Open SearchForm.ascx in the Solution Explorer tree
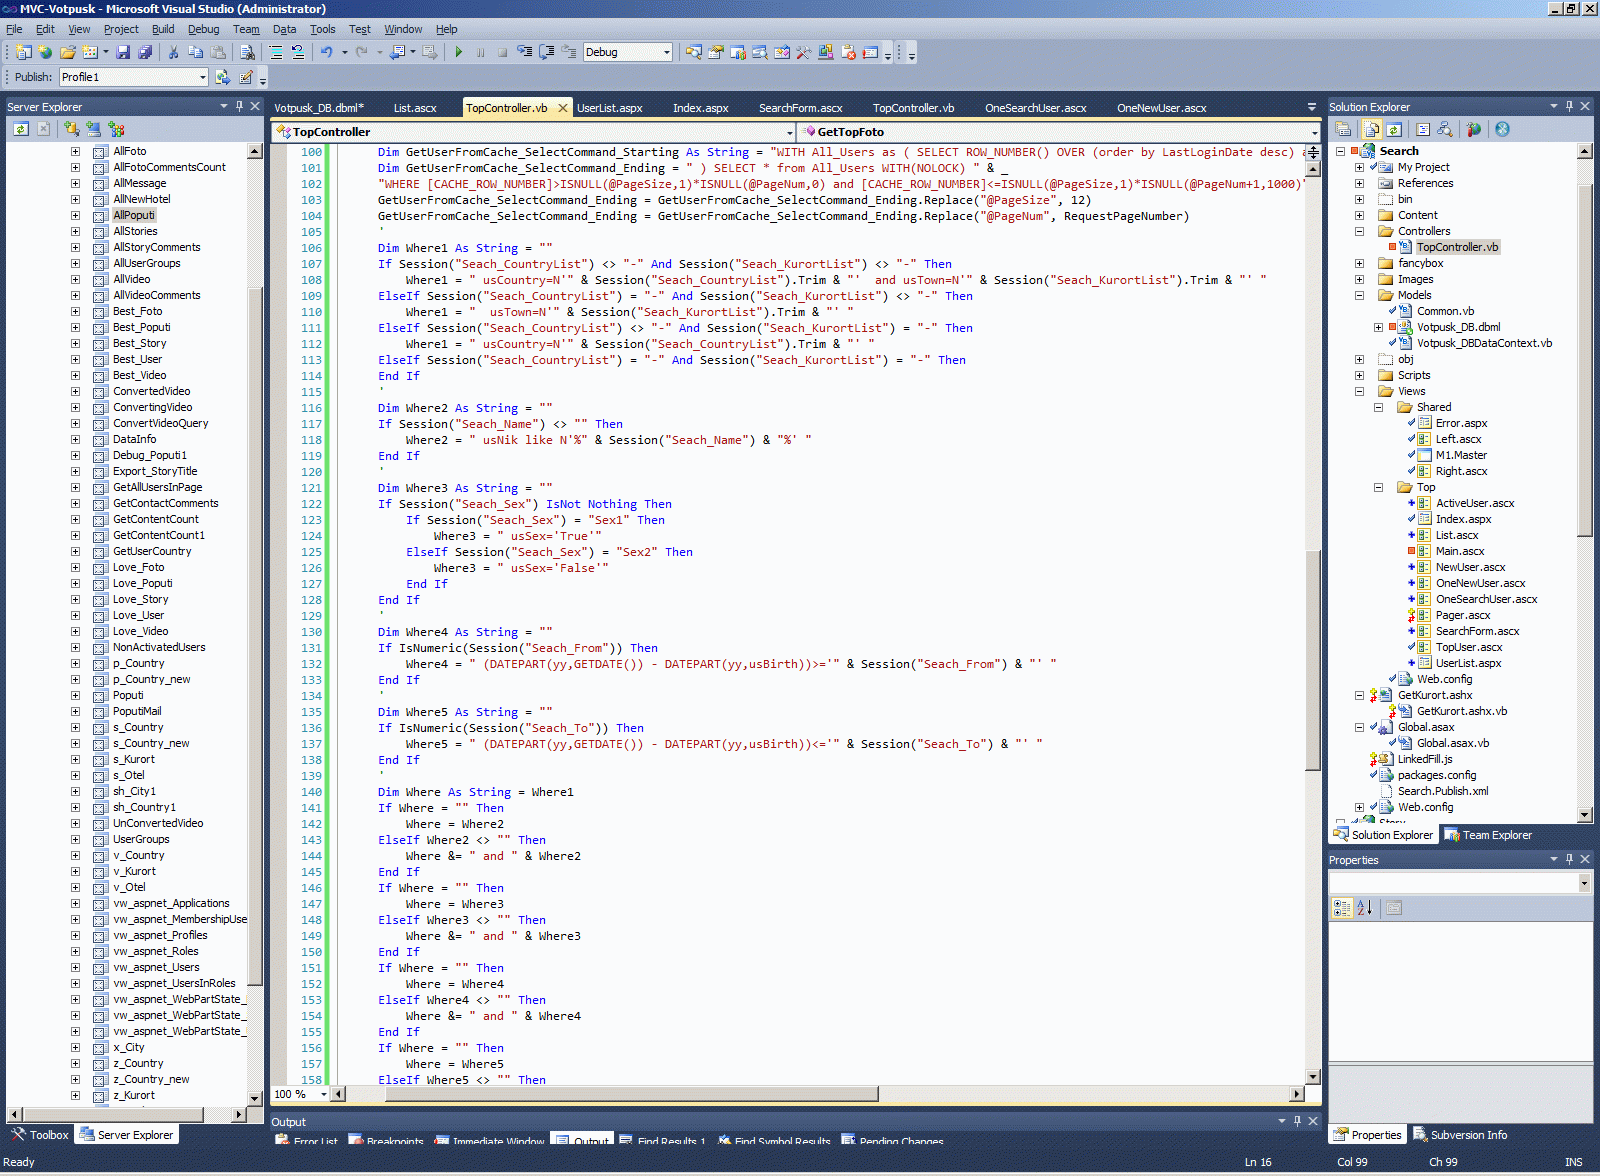This screenshot has height=1176, width=1600. 1477,631
